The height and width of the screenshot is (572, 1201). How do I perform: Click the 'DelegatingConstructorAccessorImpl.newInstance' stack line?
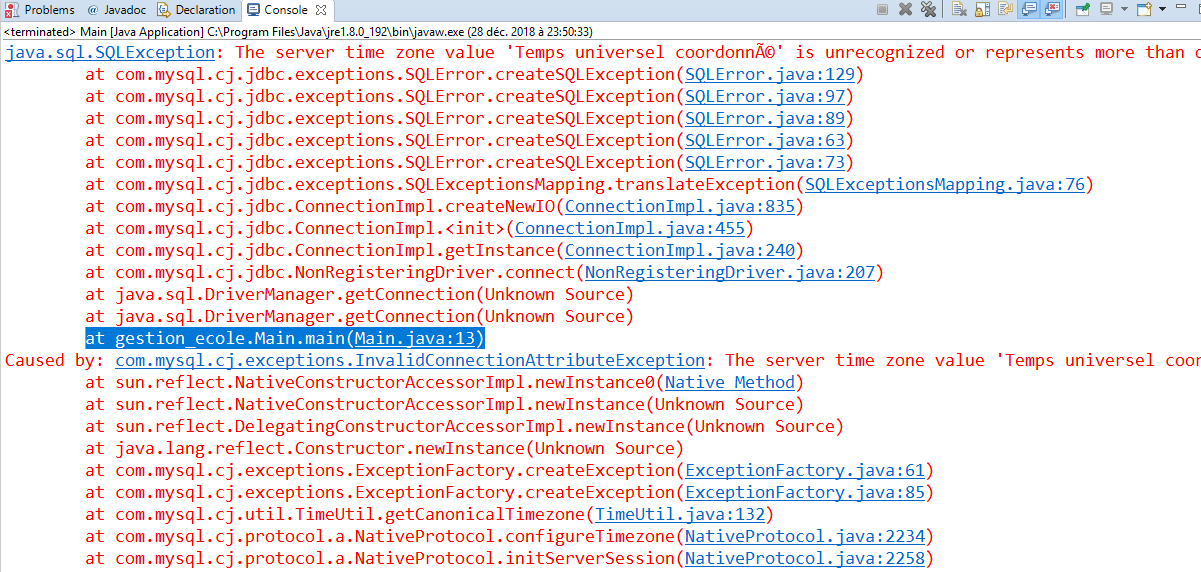click(465, 426)
